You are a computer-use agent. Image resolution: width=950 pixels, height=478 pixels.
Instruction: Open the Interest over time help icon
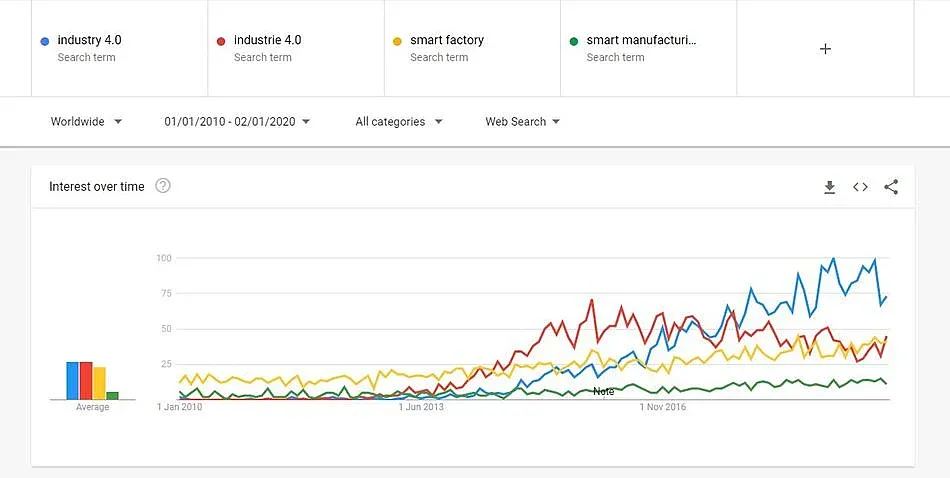(x=163, y=186)
